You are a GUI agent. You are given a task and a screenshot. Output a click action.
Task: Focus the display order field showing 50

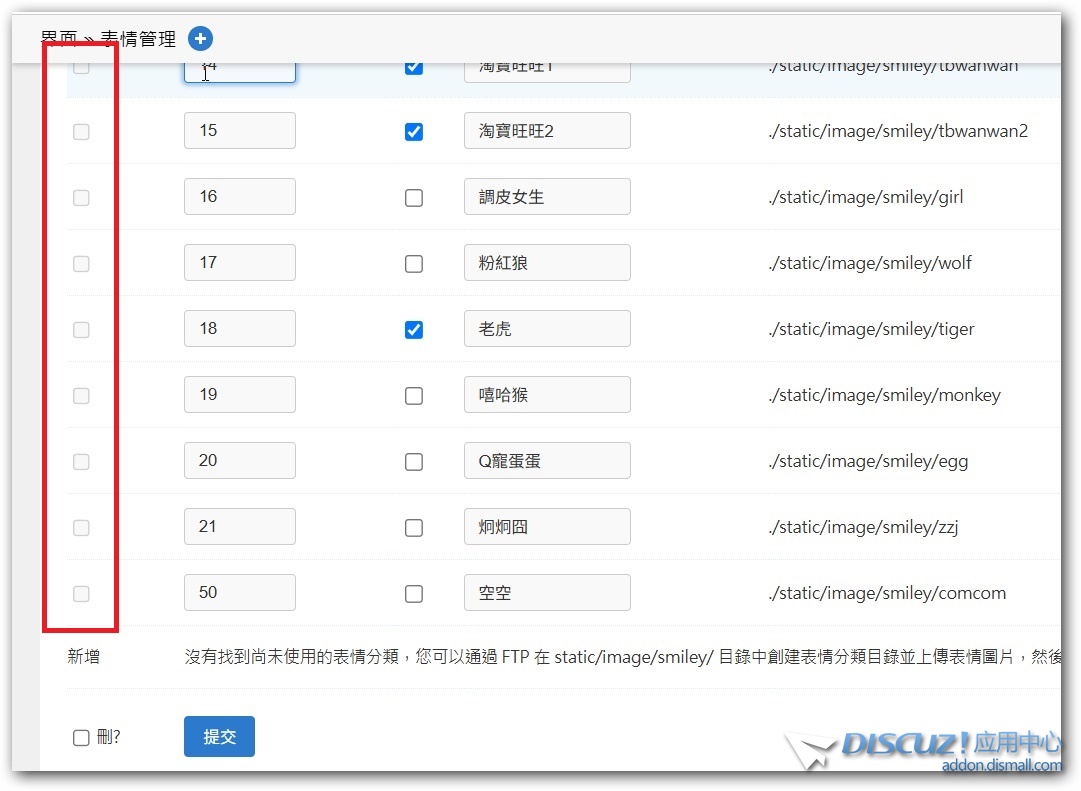(240, 592)
